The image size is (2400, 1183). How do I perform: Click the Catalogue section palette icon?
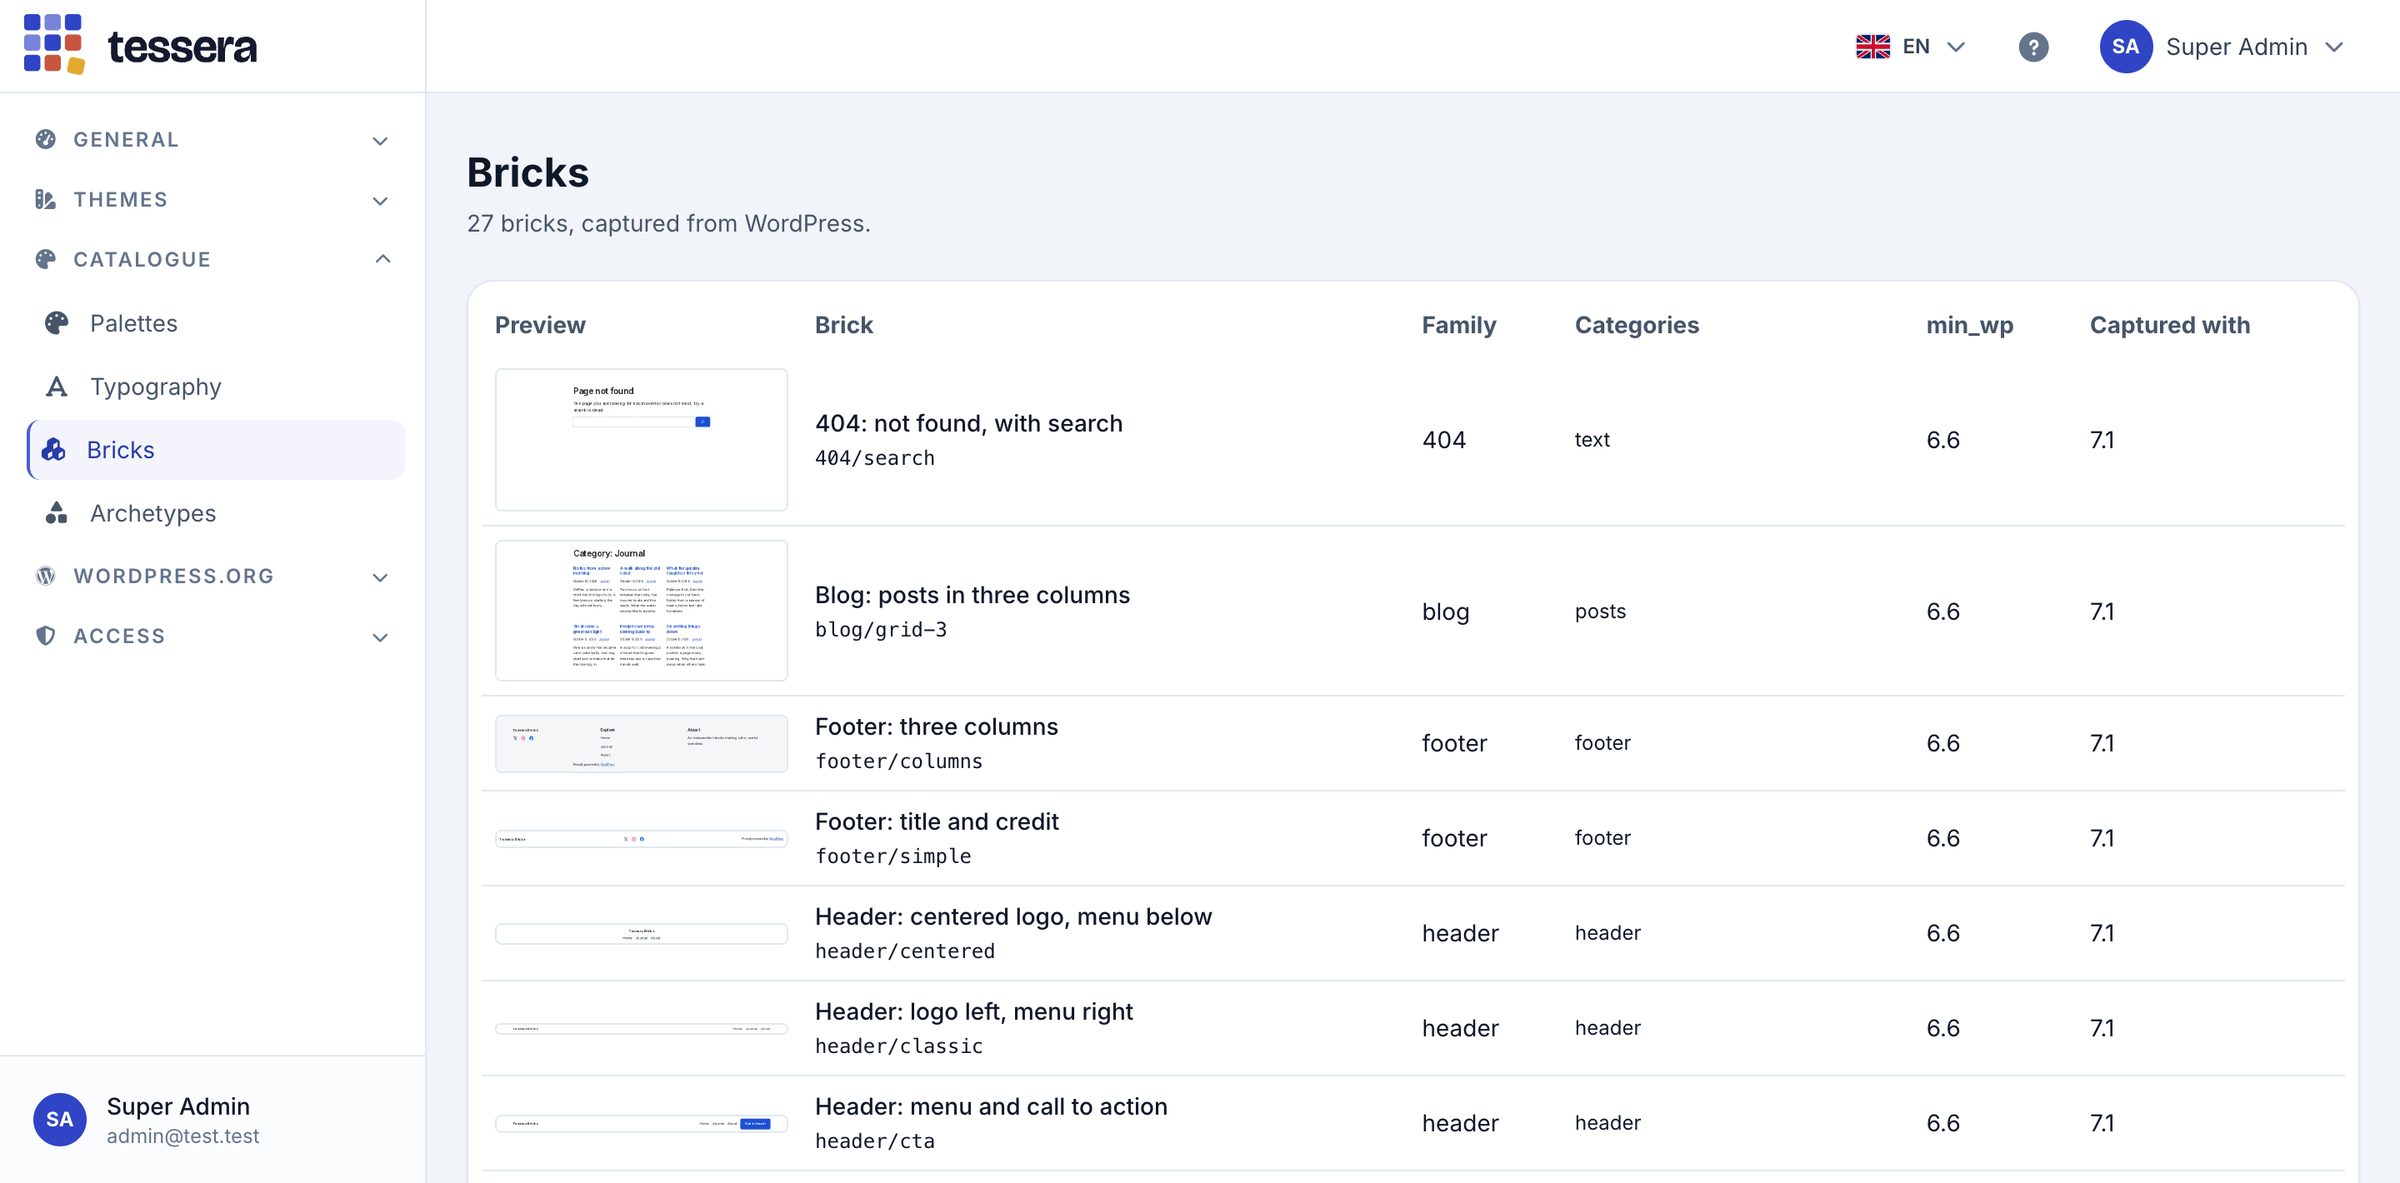pos(46,260)
